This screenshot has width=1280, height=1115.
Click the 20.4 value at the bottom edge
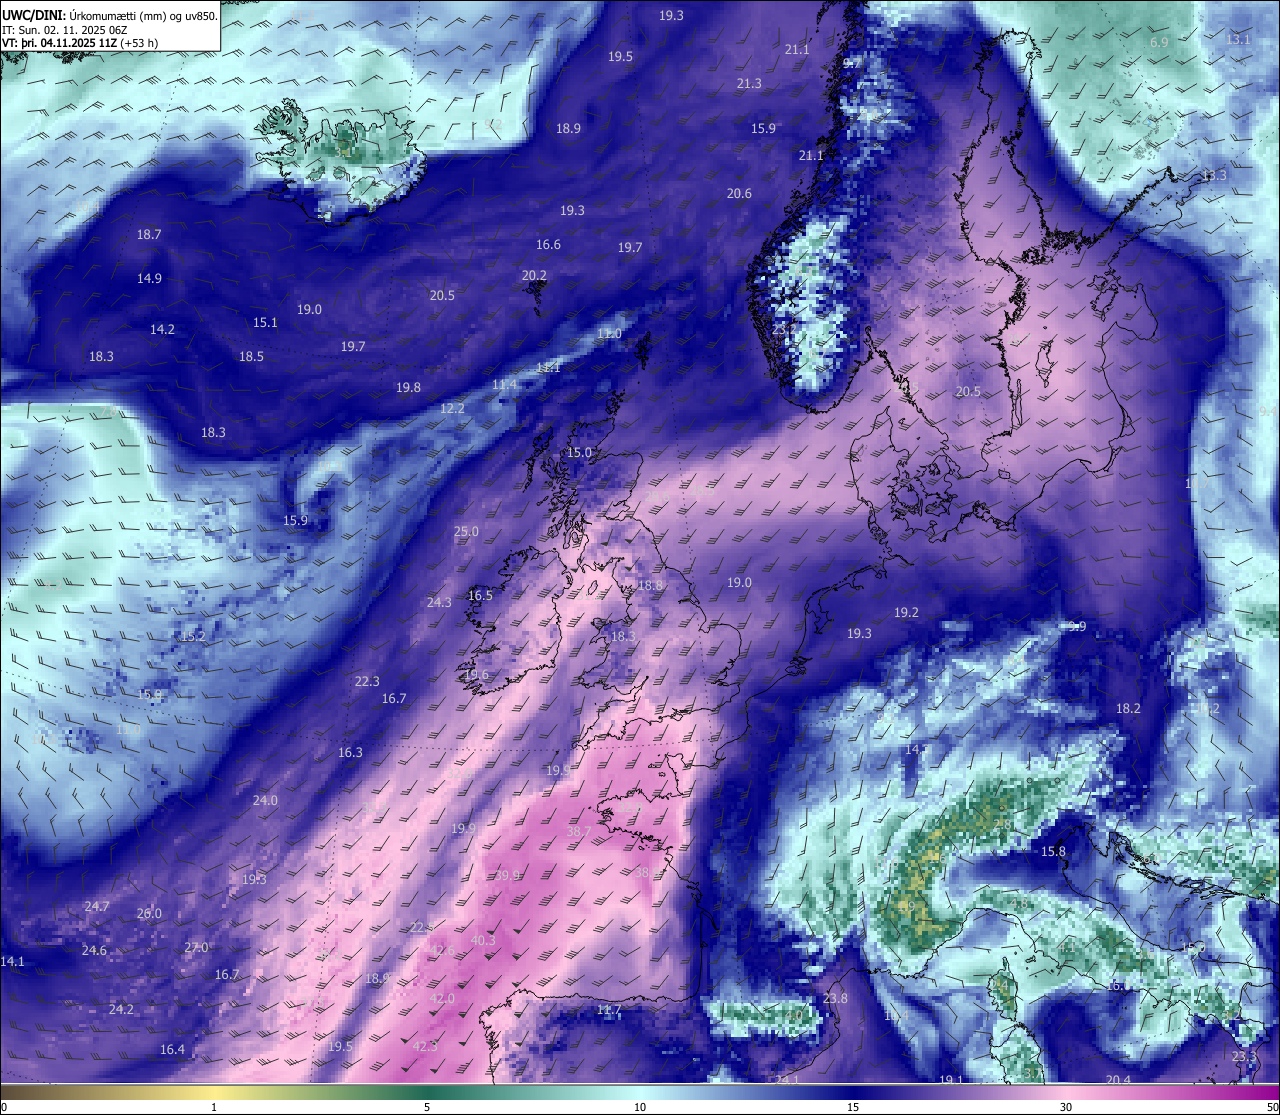coord(1118,1081)
